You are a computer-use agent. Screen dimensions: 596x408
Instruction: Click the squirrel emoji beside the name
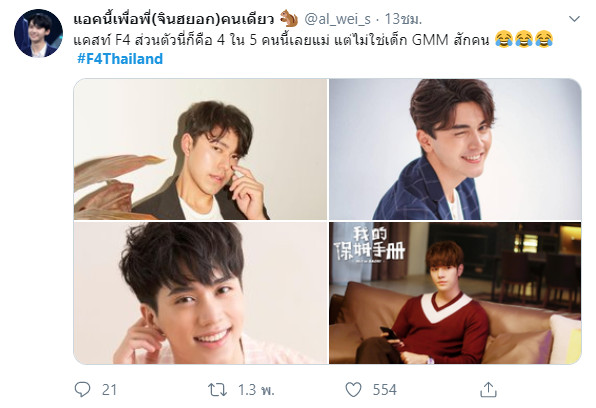pos(289,18)
